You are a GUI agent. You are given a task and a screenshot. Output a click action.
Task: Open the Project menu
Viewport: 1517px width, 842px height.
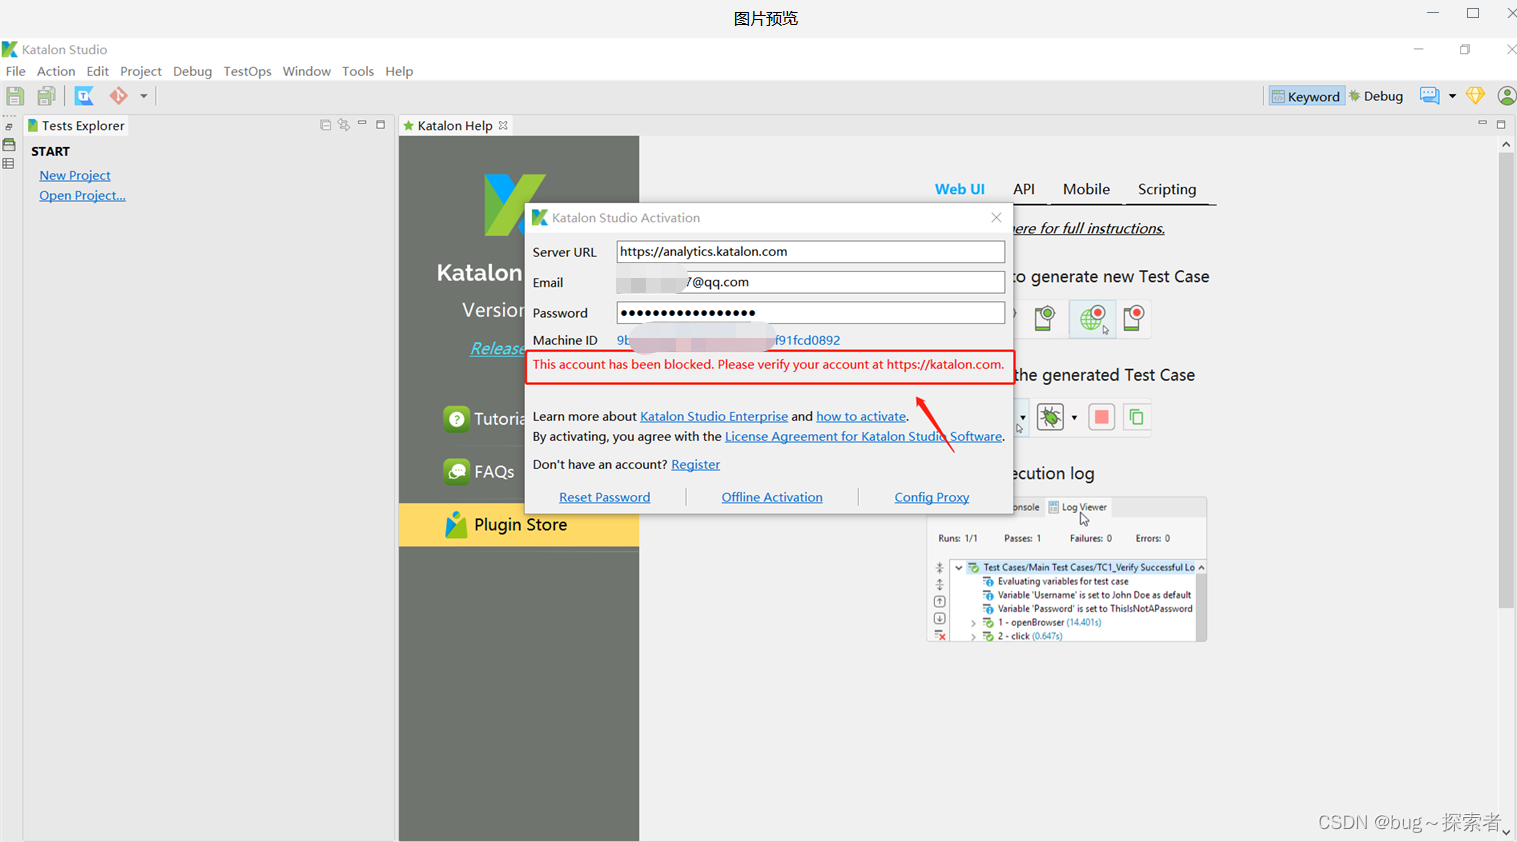click(141, 71)
